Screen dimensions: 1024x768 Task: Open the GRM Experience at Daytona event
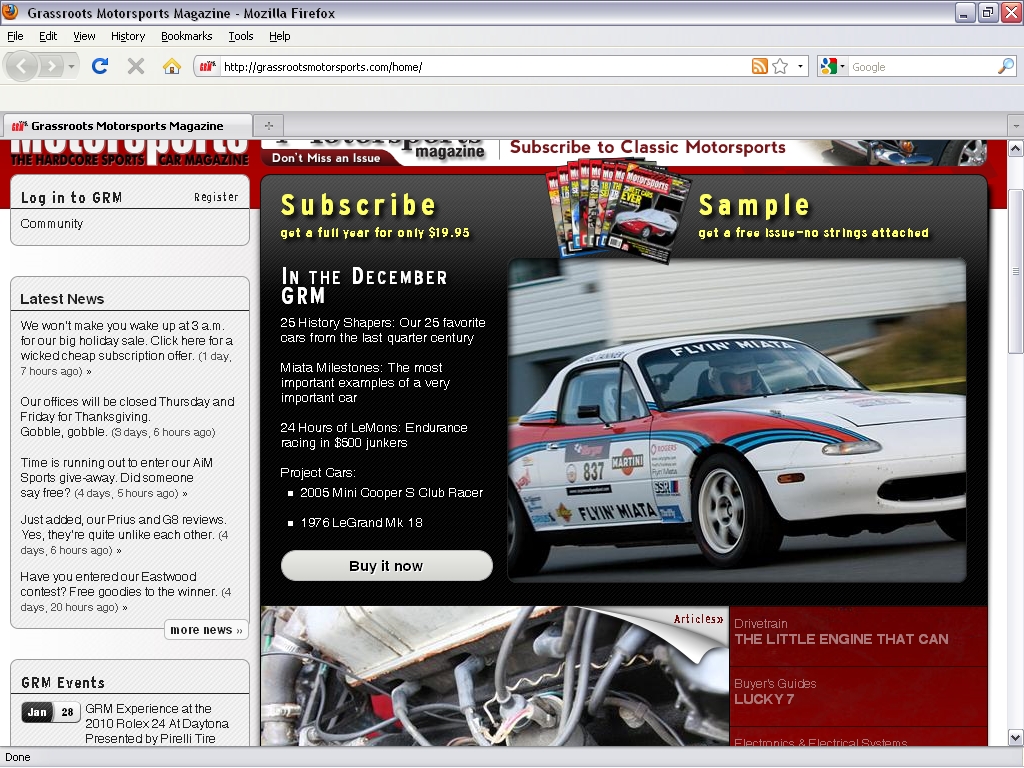[157, 723]
